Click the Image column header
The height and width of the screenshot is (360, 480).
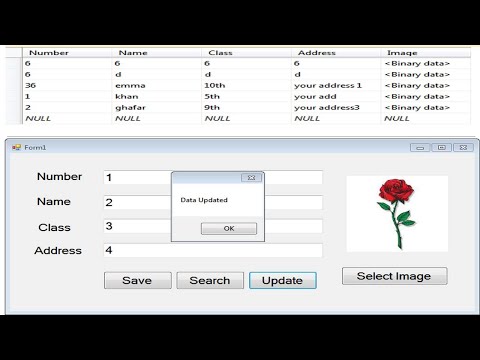[426, 53]
